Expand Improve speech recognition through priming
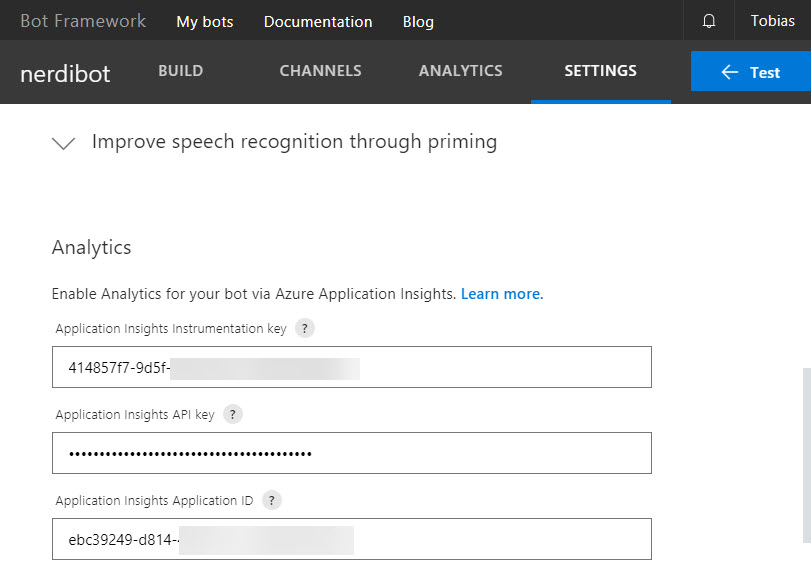The width and height of the screenshot is (811, 583). point(64,142)
